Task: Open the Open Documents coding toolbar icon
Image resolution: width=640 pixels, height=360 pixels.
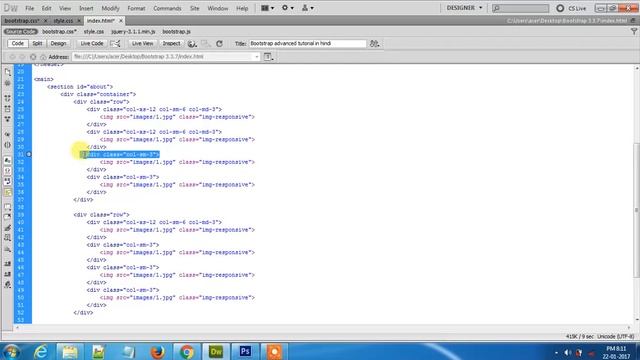Action: (8, 72)
